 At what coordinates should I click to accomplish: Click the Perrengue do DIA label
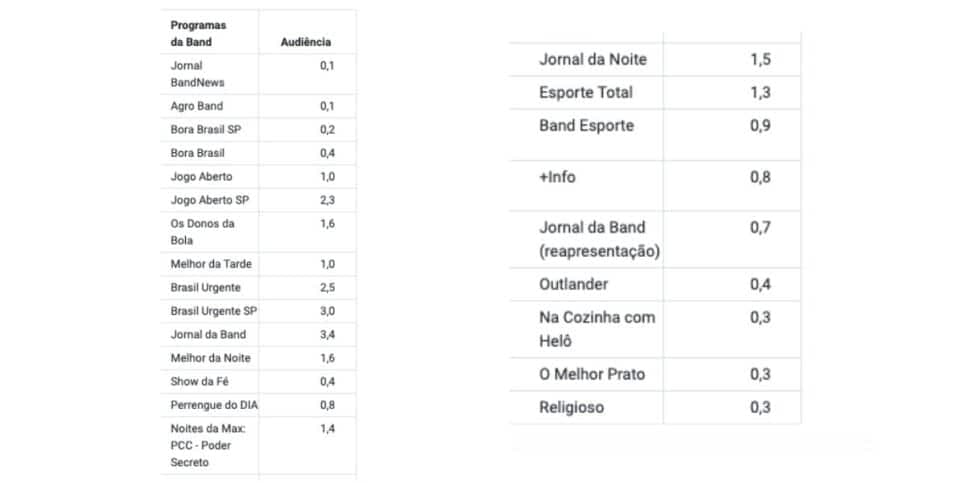[x=214, y=405]
